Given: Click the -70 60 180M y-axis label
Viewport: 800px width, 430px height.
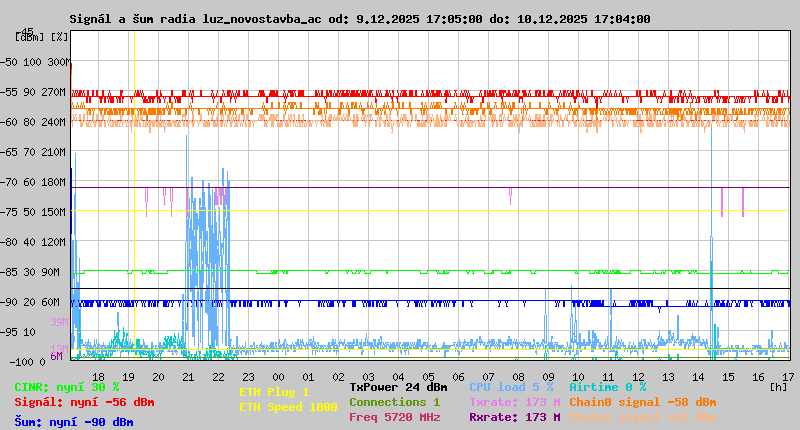Looking at the screenshot, I should (x=34, y=182).
